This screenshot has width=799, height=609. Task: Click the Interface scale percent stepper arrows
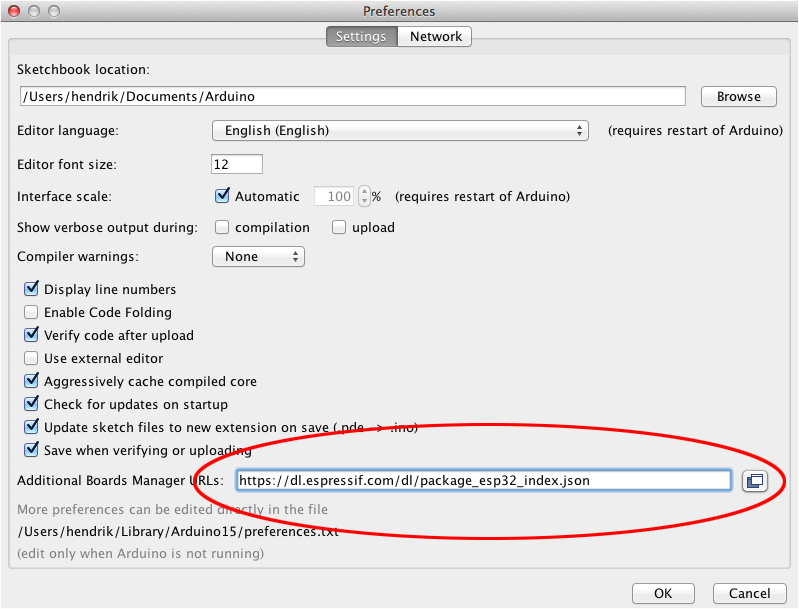(x=364, y=196)
